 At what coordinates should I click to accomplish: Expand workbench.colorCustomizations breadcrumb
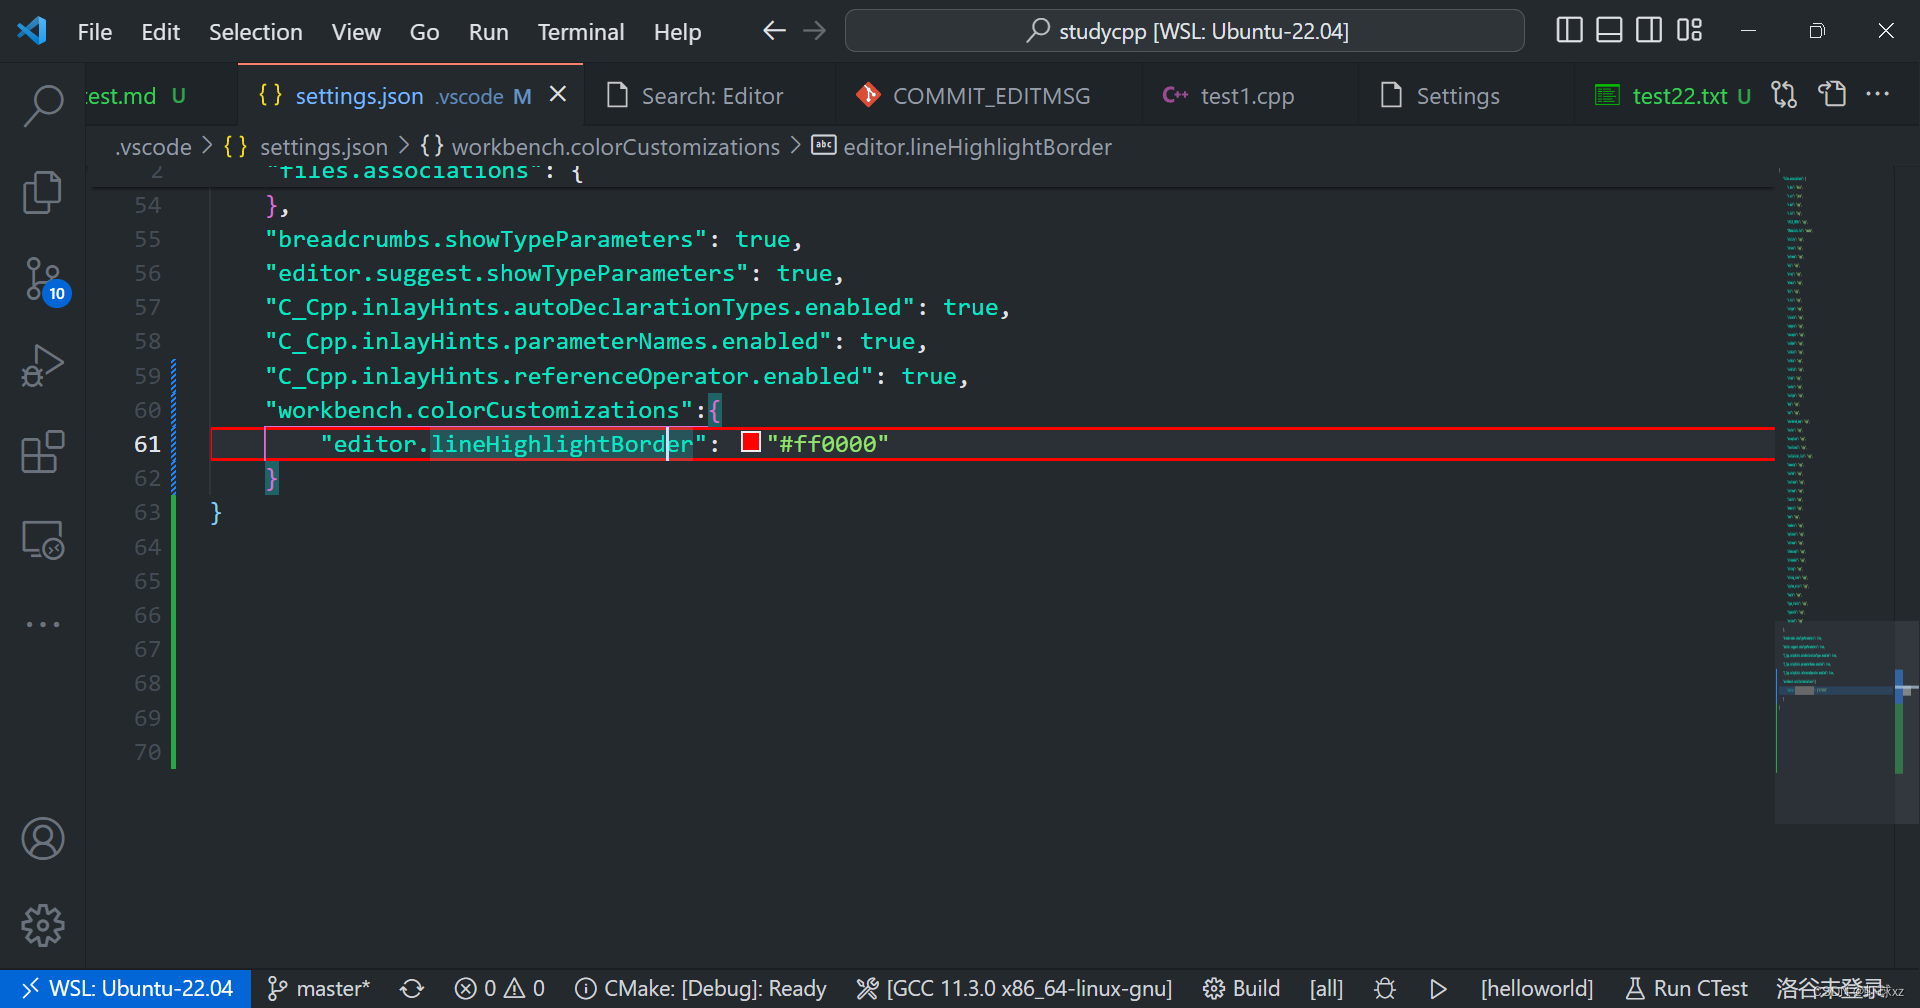coord(599,147)
